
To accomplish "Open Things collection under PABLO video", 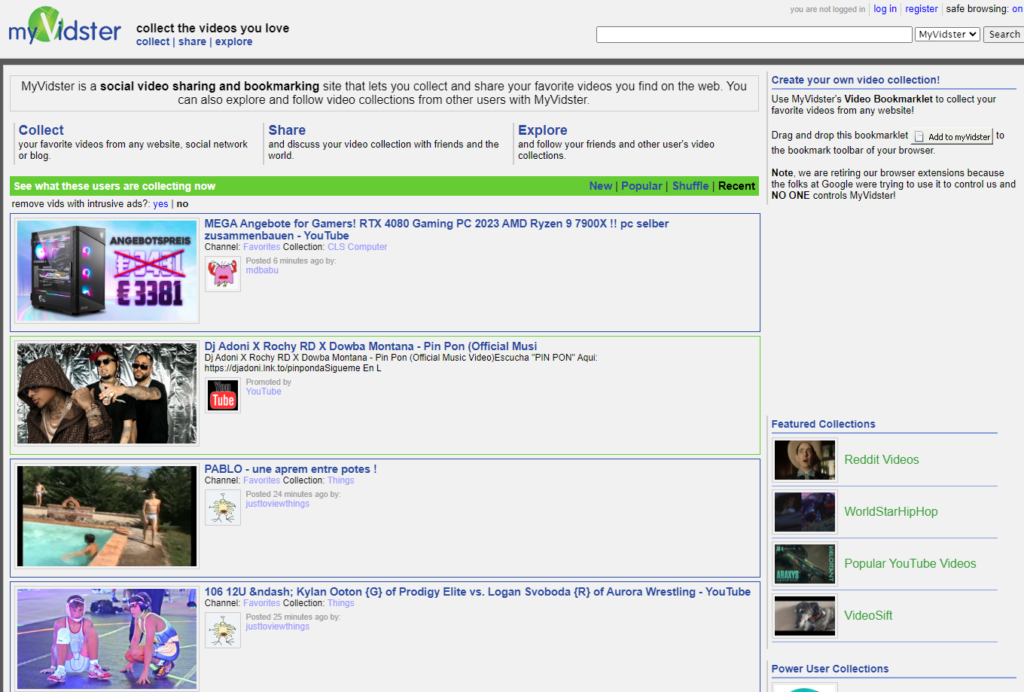I will click(x=341, y=480).
